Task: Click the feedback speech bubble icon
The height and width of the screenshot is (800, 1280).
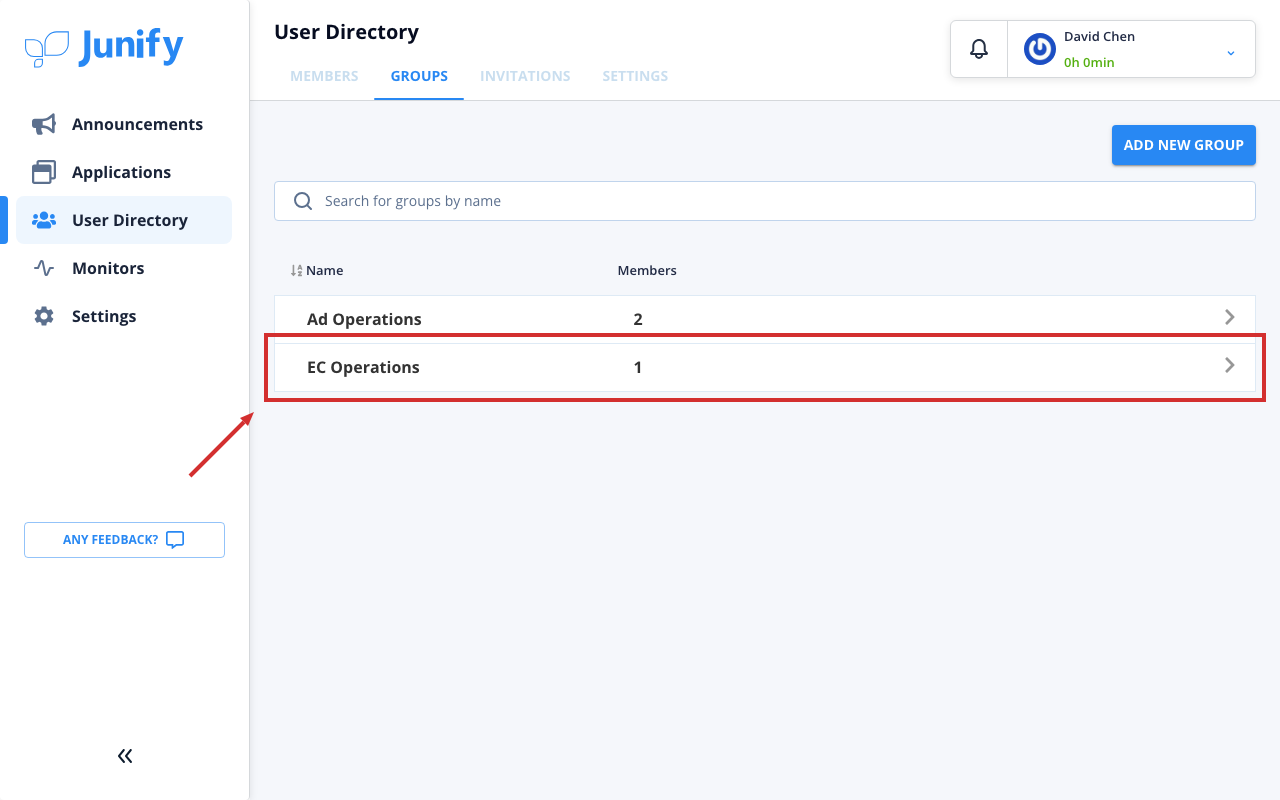Action: (175, 540)
